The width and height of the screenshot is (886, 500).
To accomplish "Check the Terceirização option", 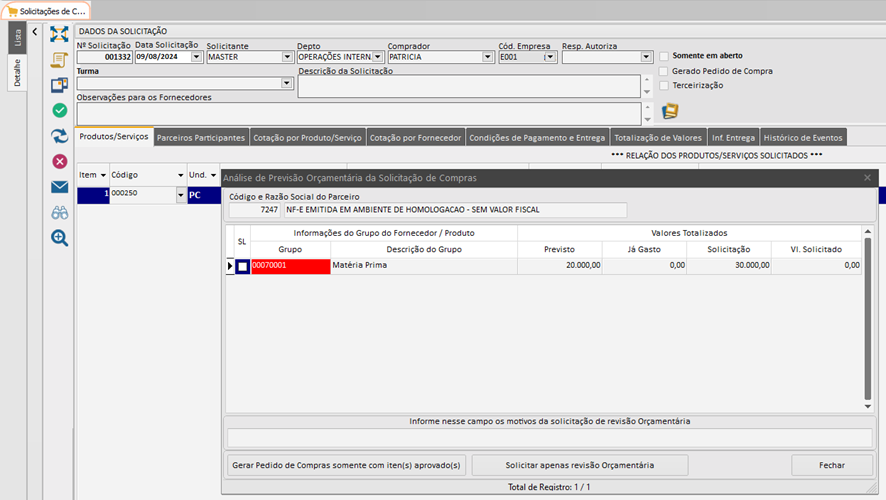I will tap(664, 85).
